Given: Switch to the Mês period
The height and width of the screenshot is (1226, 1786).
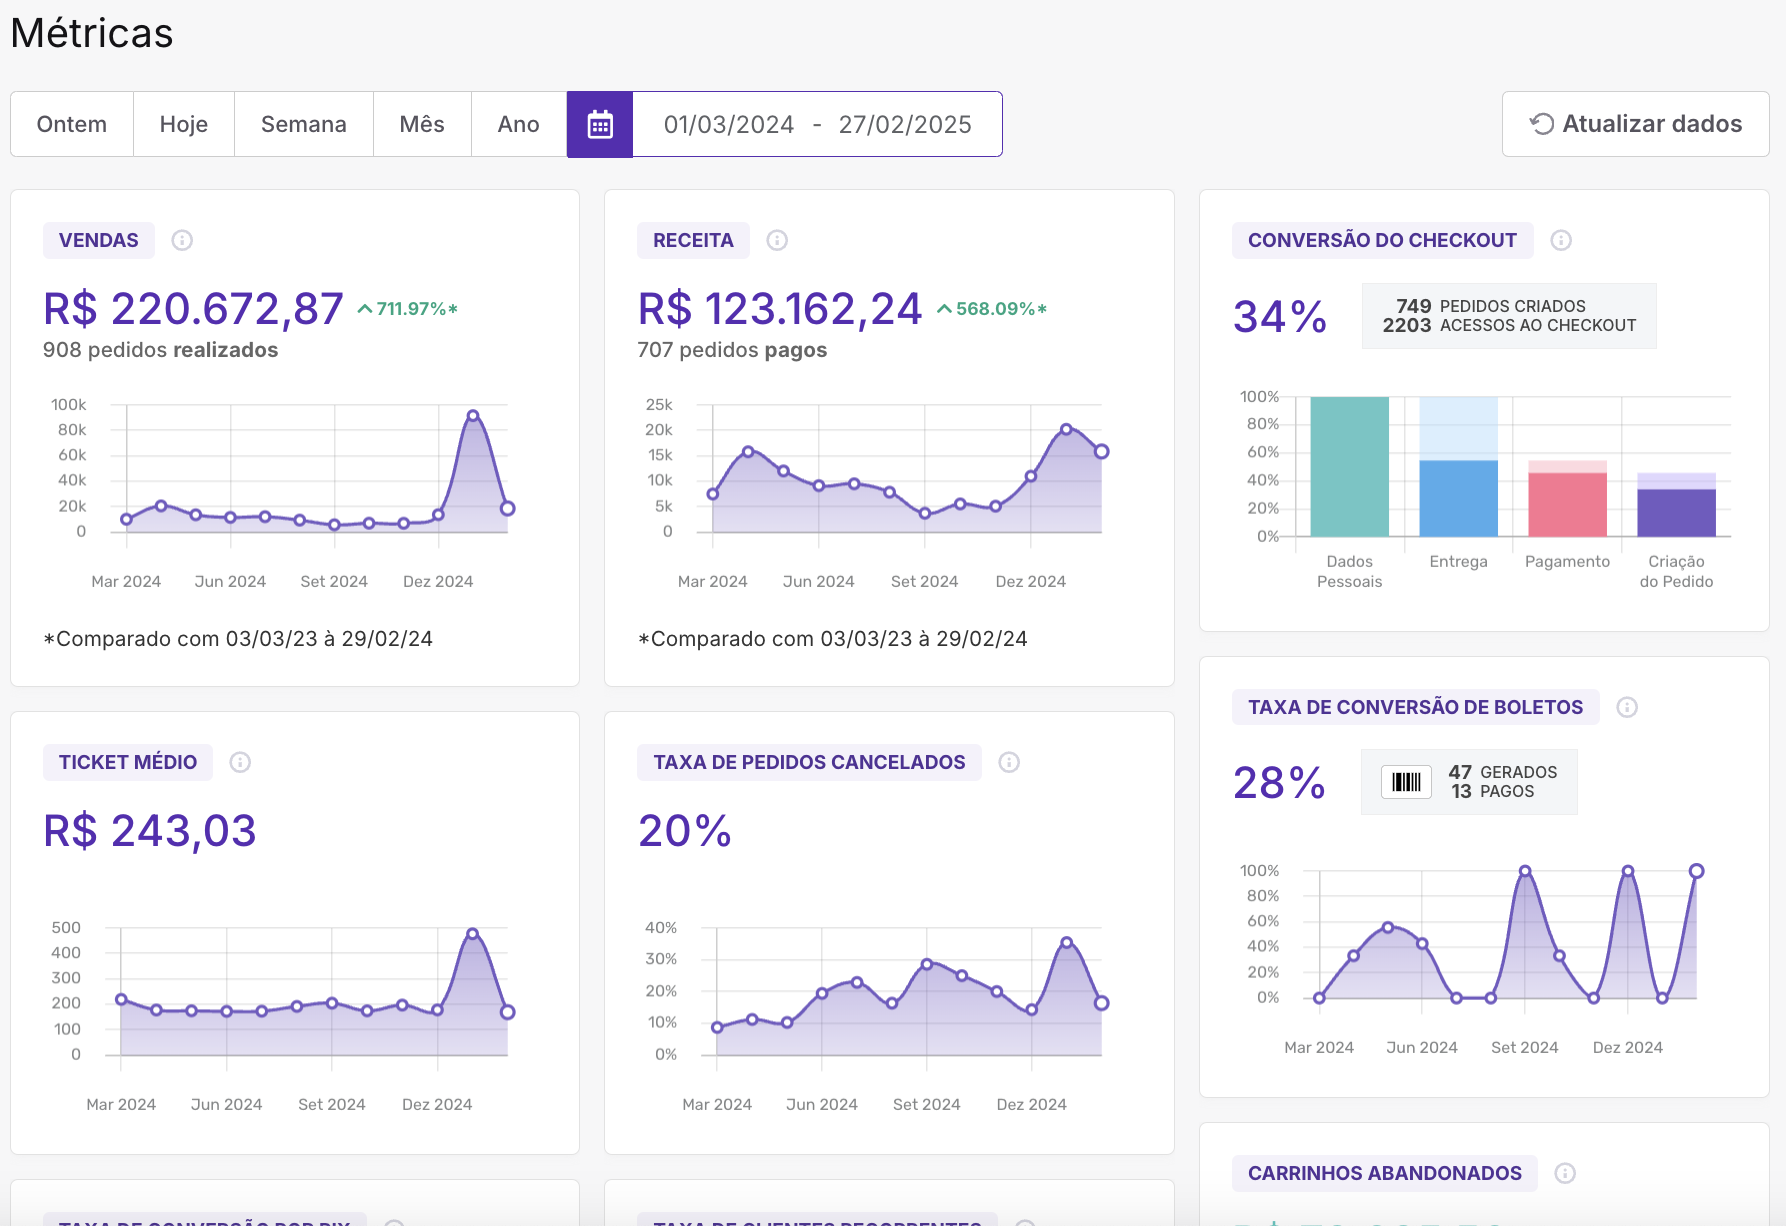Looking at the screenshot, I should coord(422,124).
